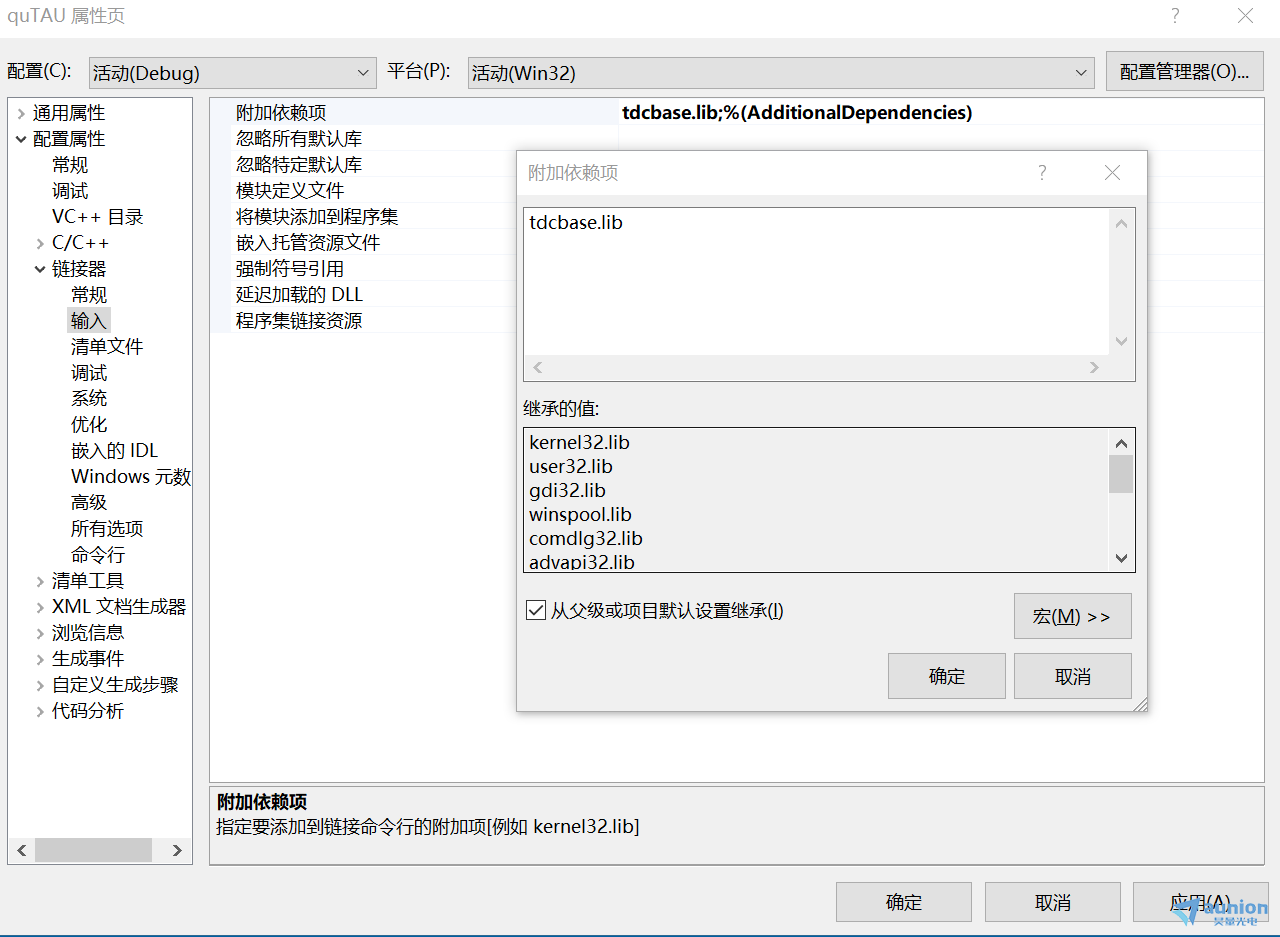1280x937 pixels.
Task: Click help icon in quTAU 属性页 title bar
Action: coord(1175,16)
